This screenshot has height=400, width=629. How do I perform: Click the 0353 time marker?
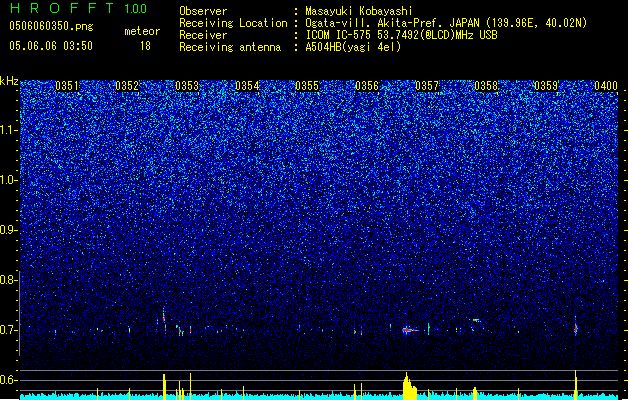pyautogui.click(x=187, y=86)
